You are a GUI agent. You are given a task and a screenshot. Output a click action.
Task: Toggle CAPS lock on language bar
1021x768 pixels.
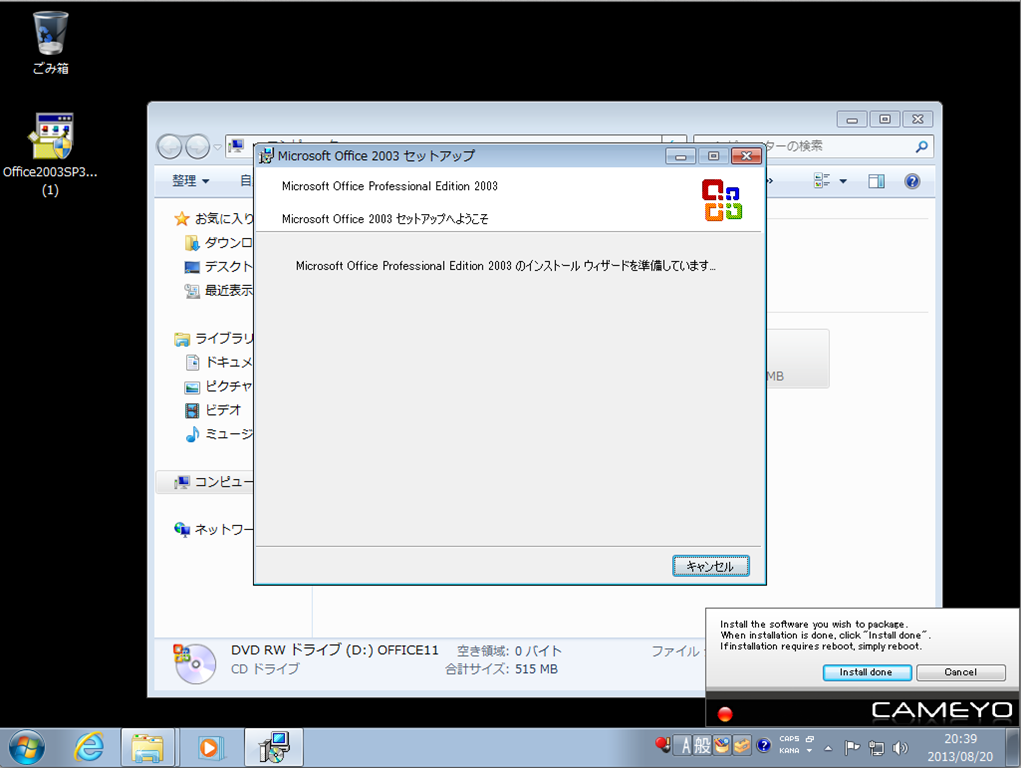[789, 739]
